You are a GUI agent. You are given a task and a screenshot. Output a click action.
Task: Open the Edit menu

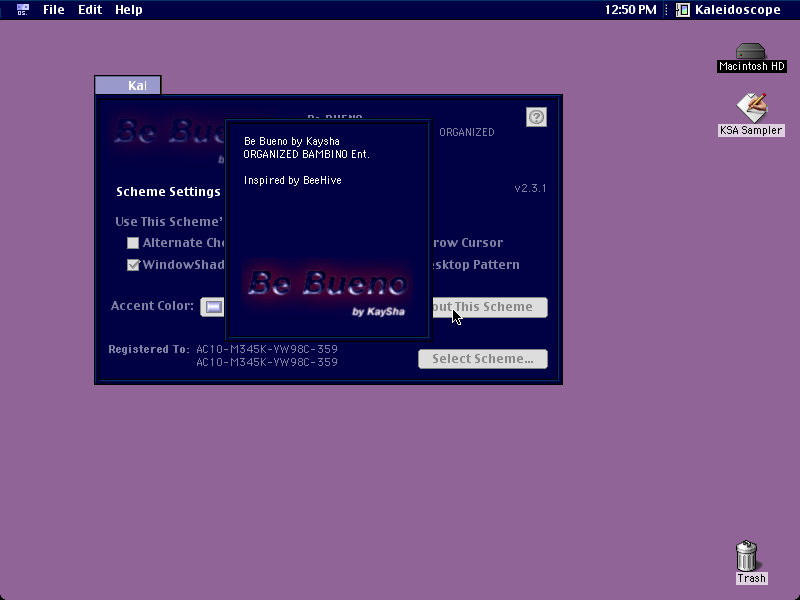(90, 10)
